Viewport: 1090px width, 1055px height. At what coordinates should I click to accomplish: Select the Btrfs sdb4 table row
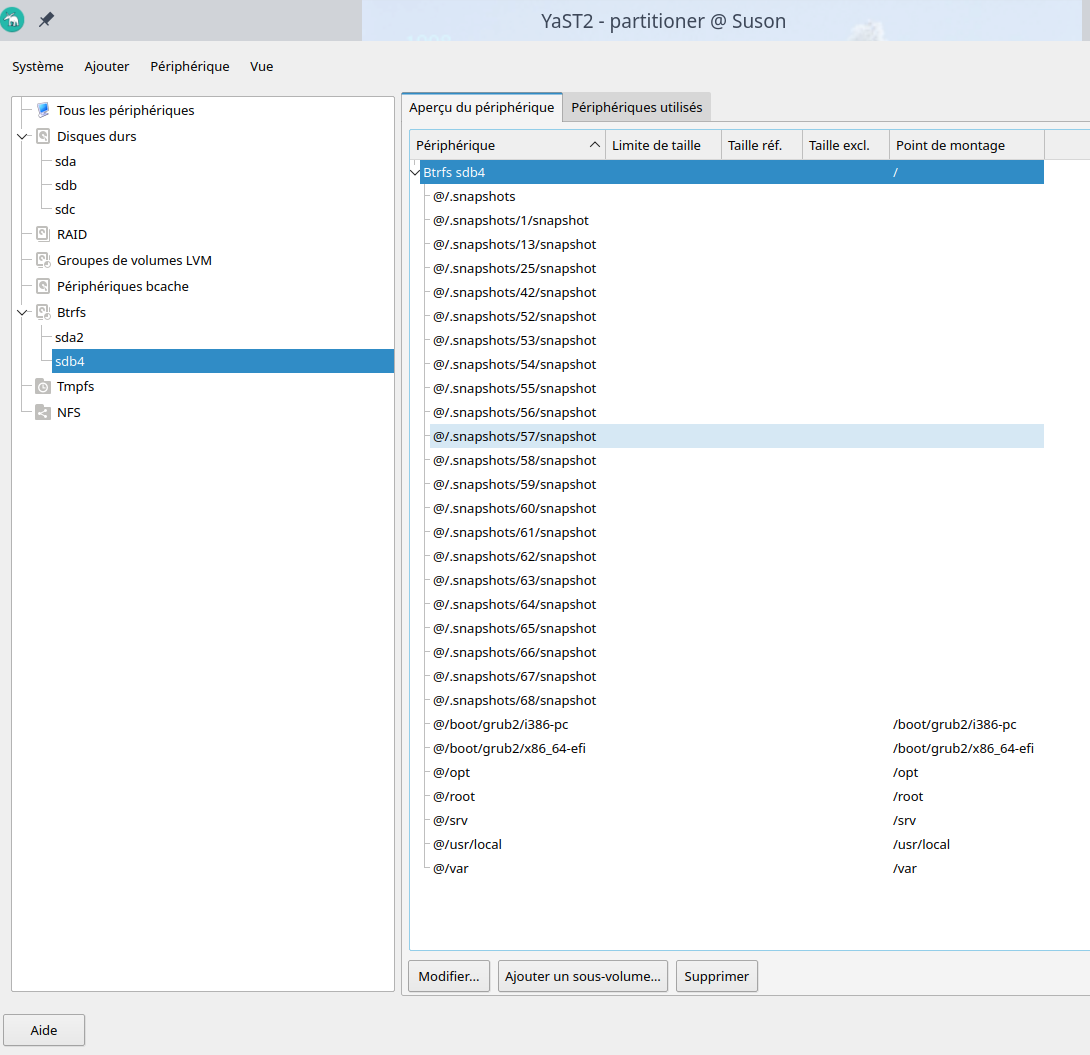732,172
